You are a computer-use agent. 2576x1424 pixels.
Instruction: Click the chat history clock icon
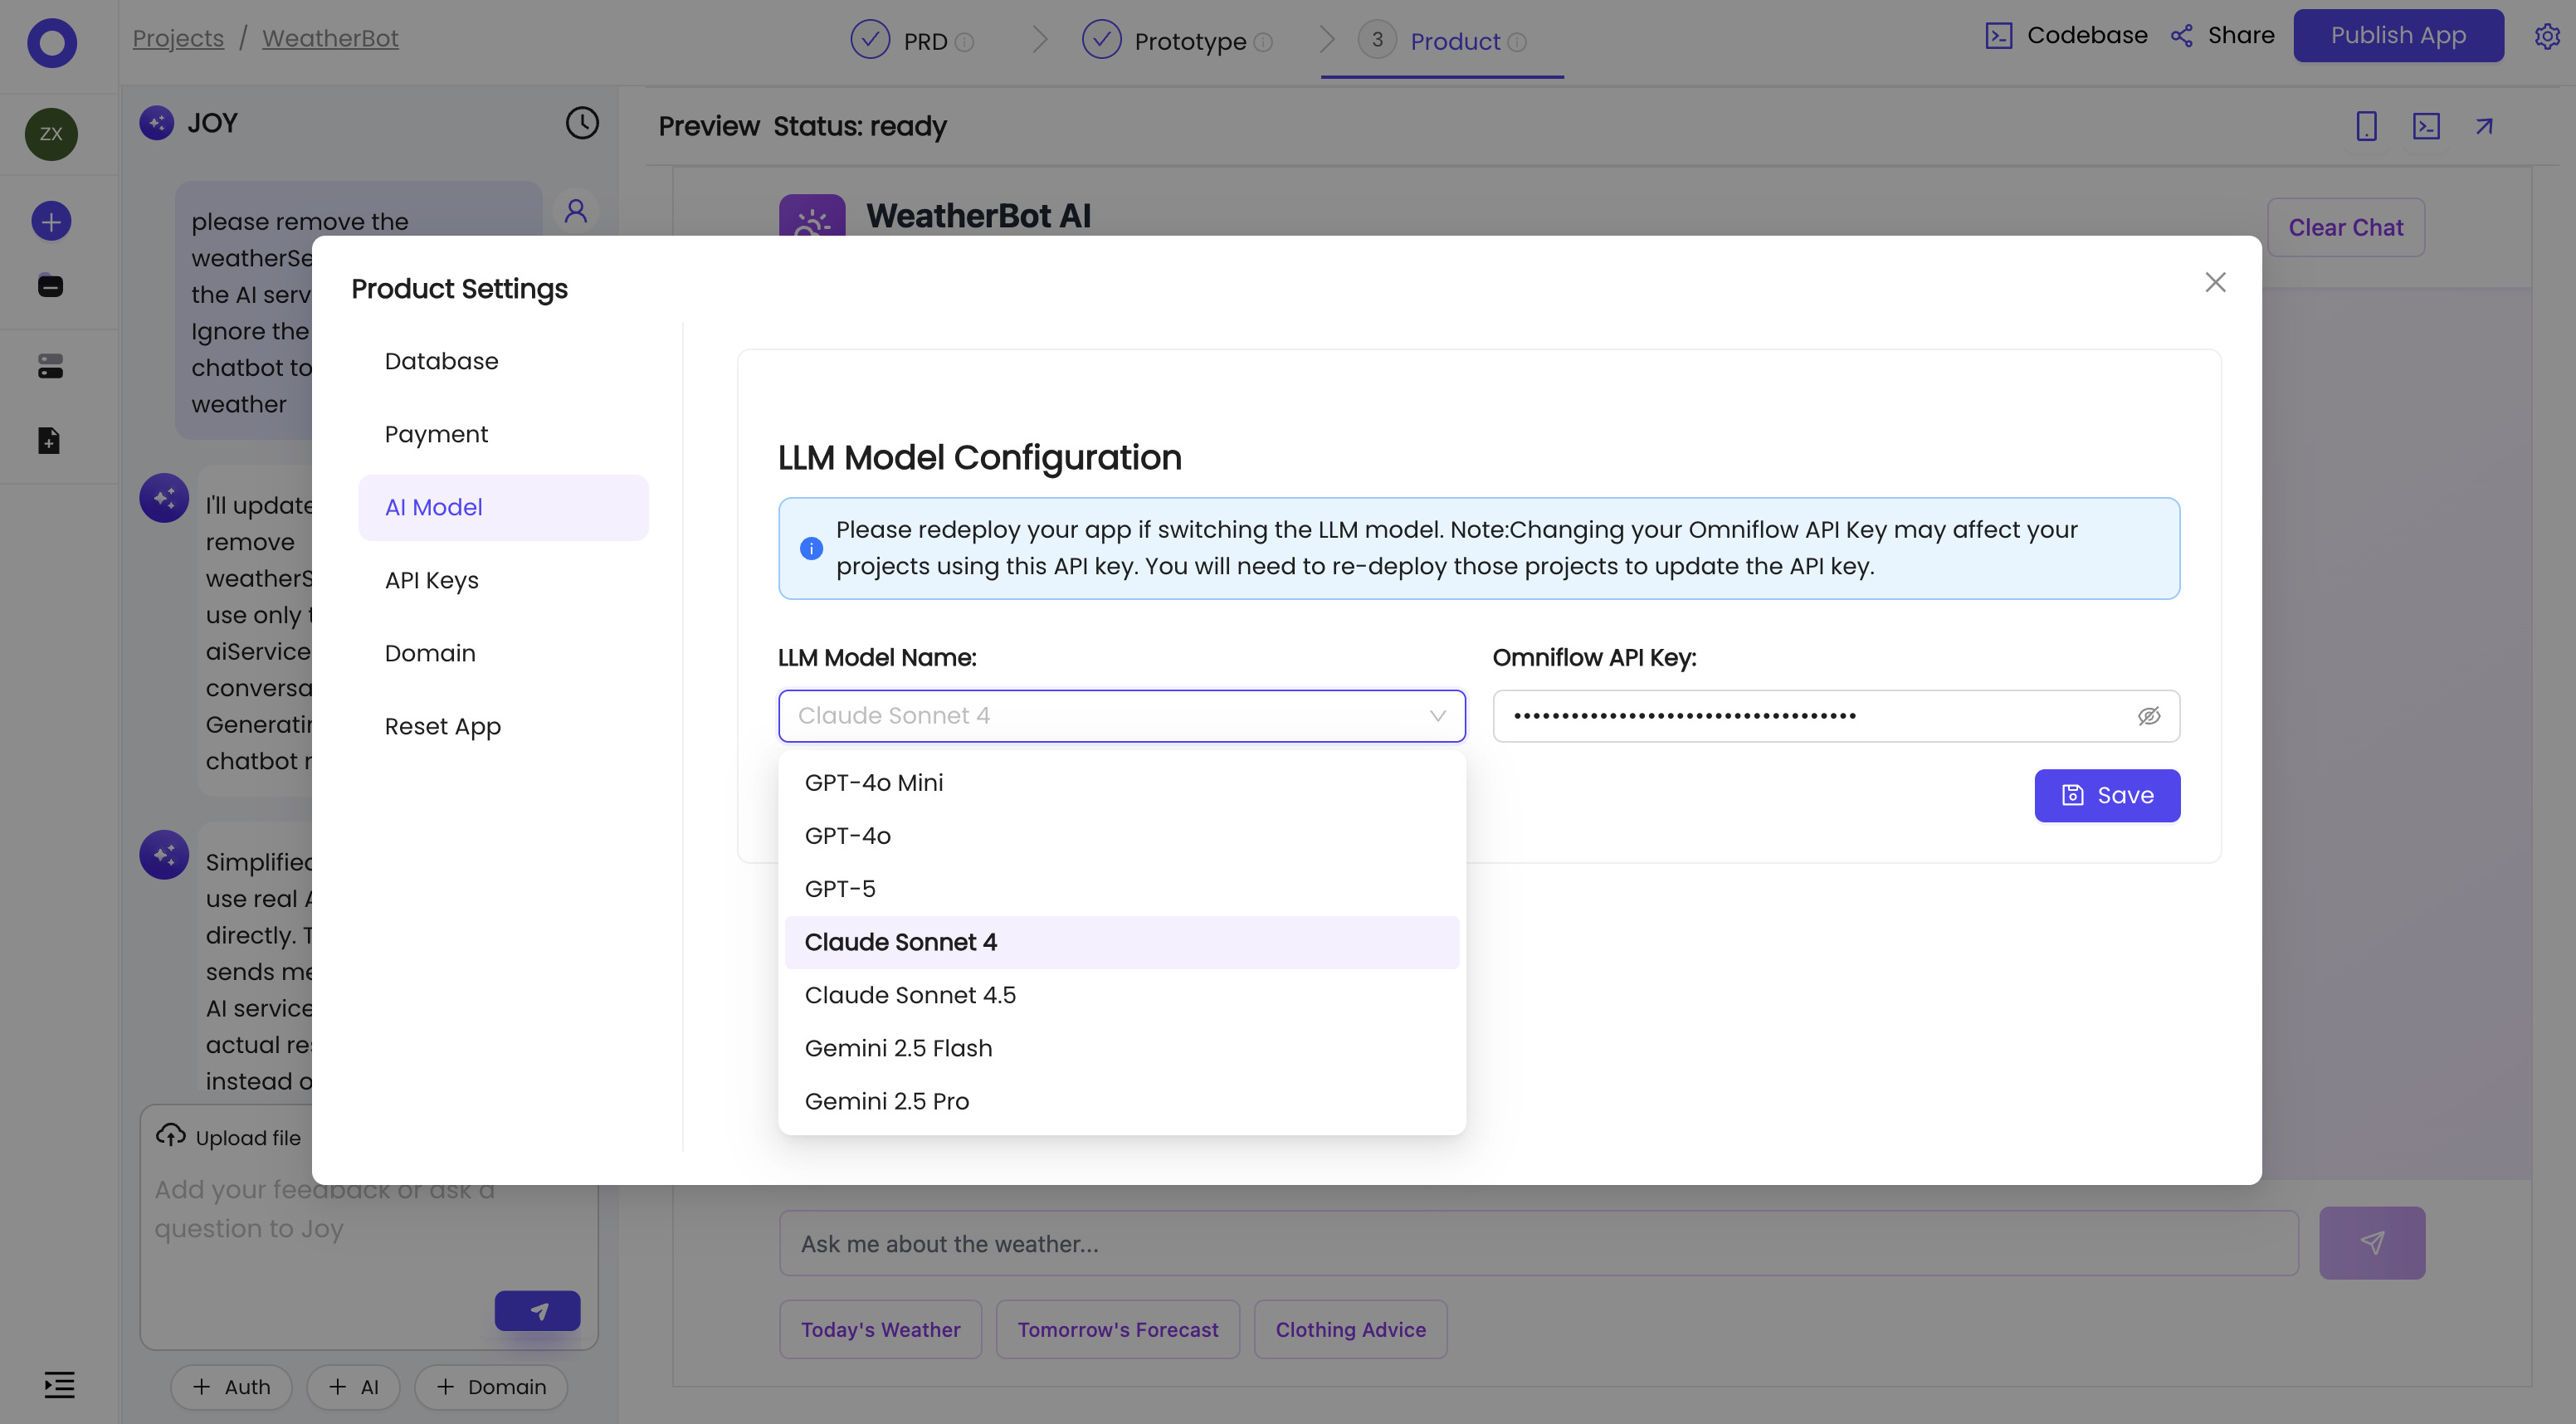click(x=581, y=123)
